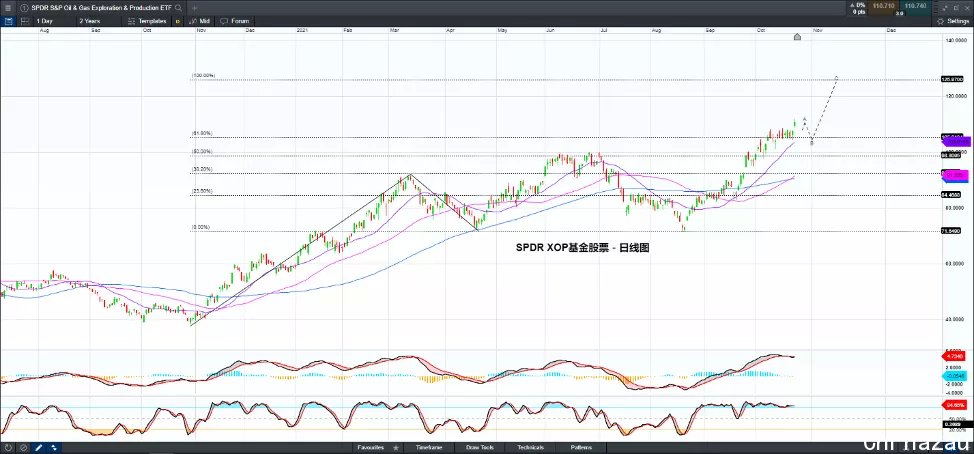Open the Favourites tab
Viewport: 974px width, 454px height.
pos(371,447)
